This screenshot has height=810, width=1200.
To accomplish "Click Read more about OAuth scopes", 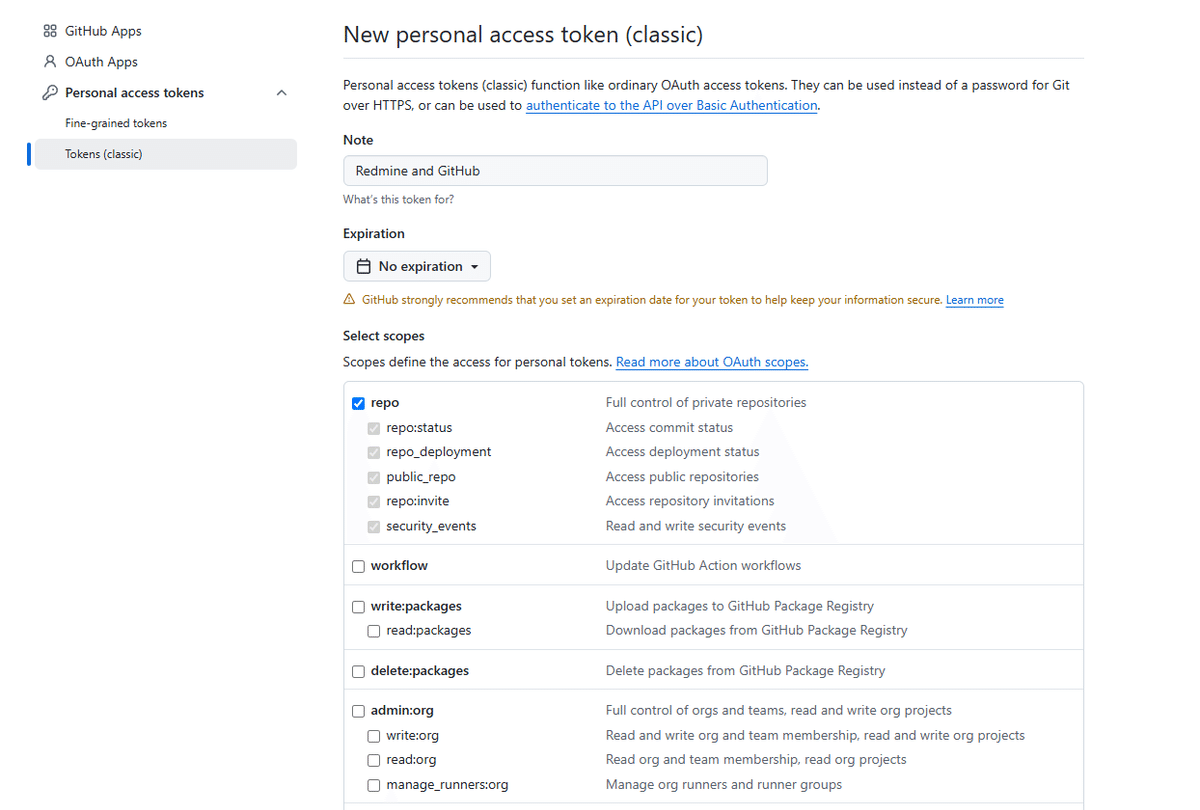I will pyautogui.click(x=711, y=361).
